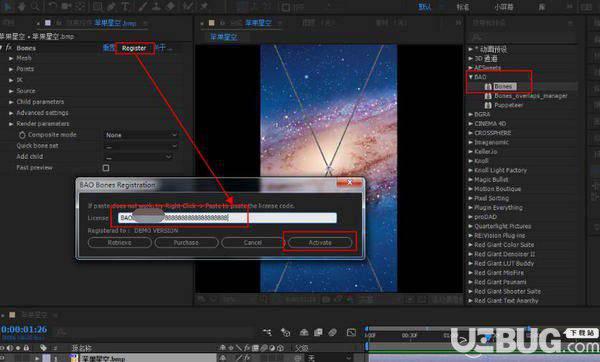The image size is (600, 362).
Task: Select the 苹果星空 composition viewer tab
Action: pyautogui.click(x=258, y=23)
